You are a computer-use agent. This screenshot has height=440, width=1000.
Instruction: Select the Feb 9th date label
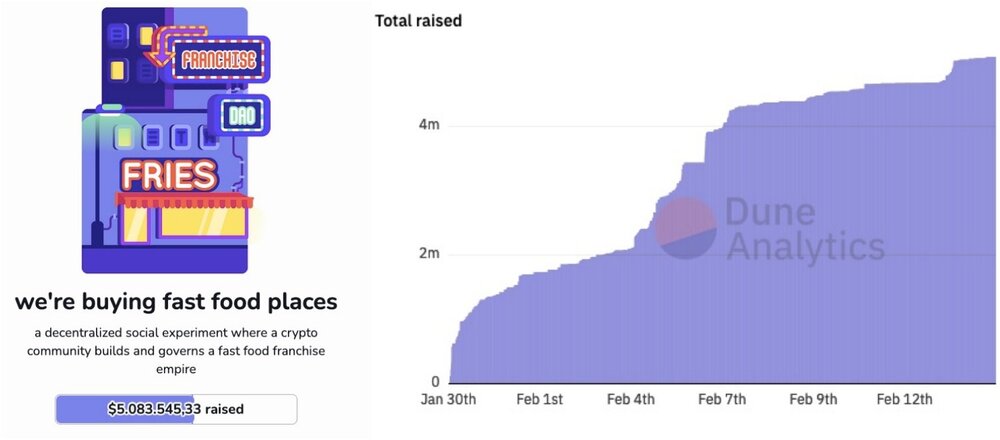812,400
